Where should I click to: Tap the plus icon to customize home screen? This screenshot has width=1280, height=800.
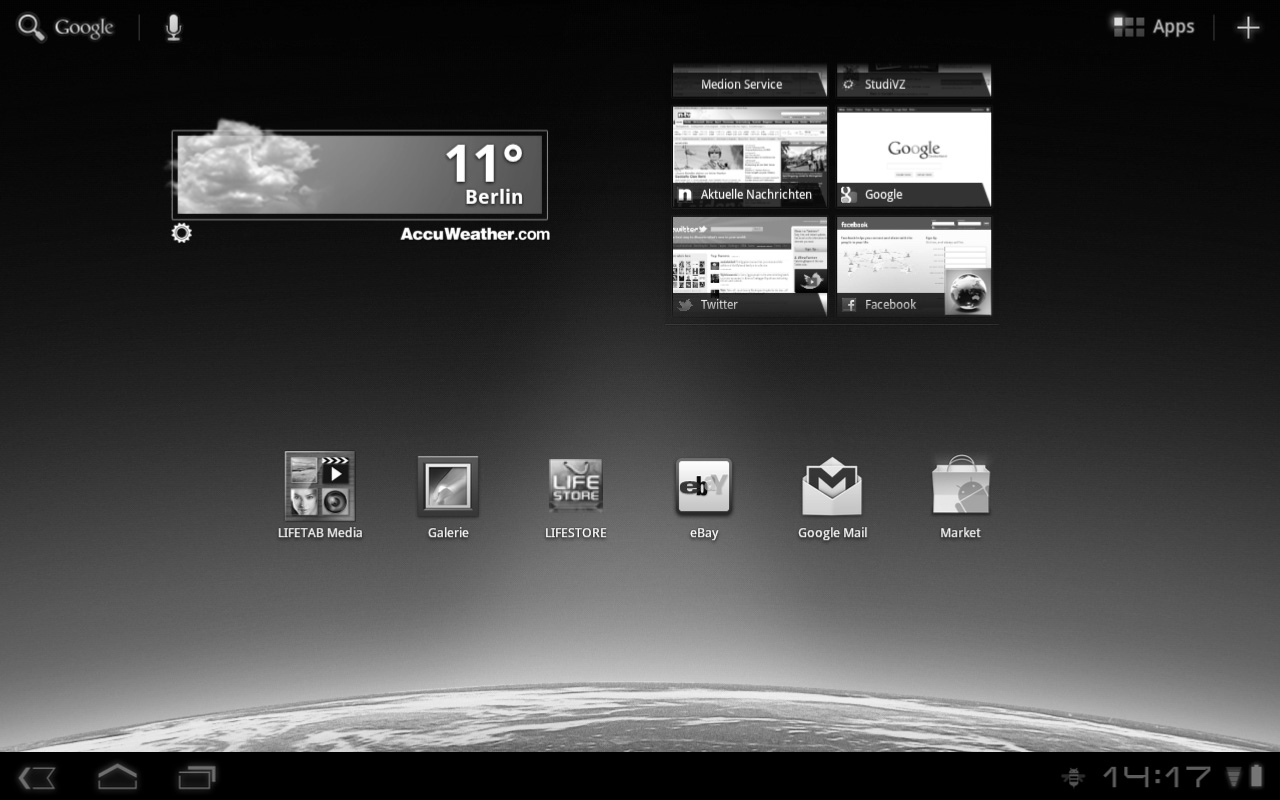1248,28
